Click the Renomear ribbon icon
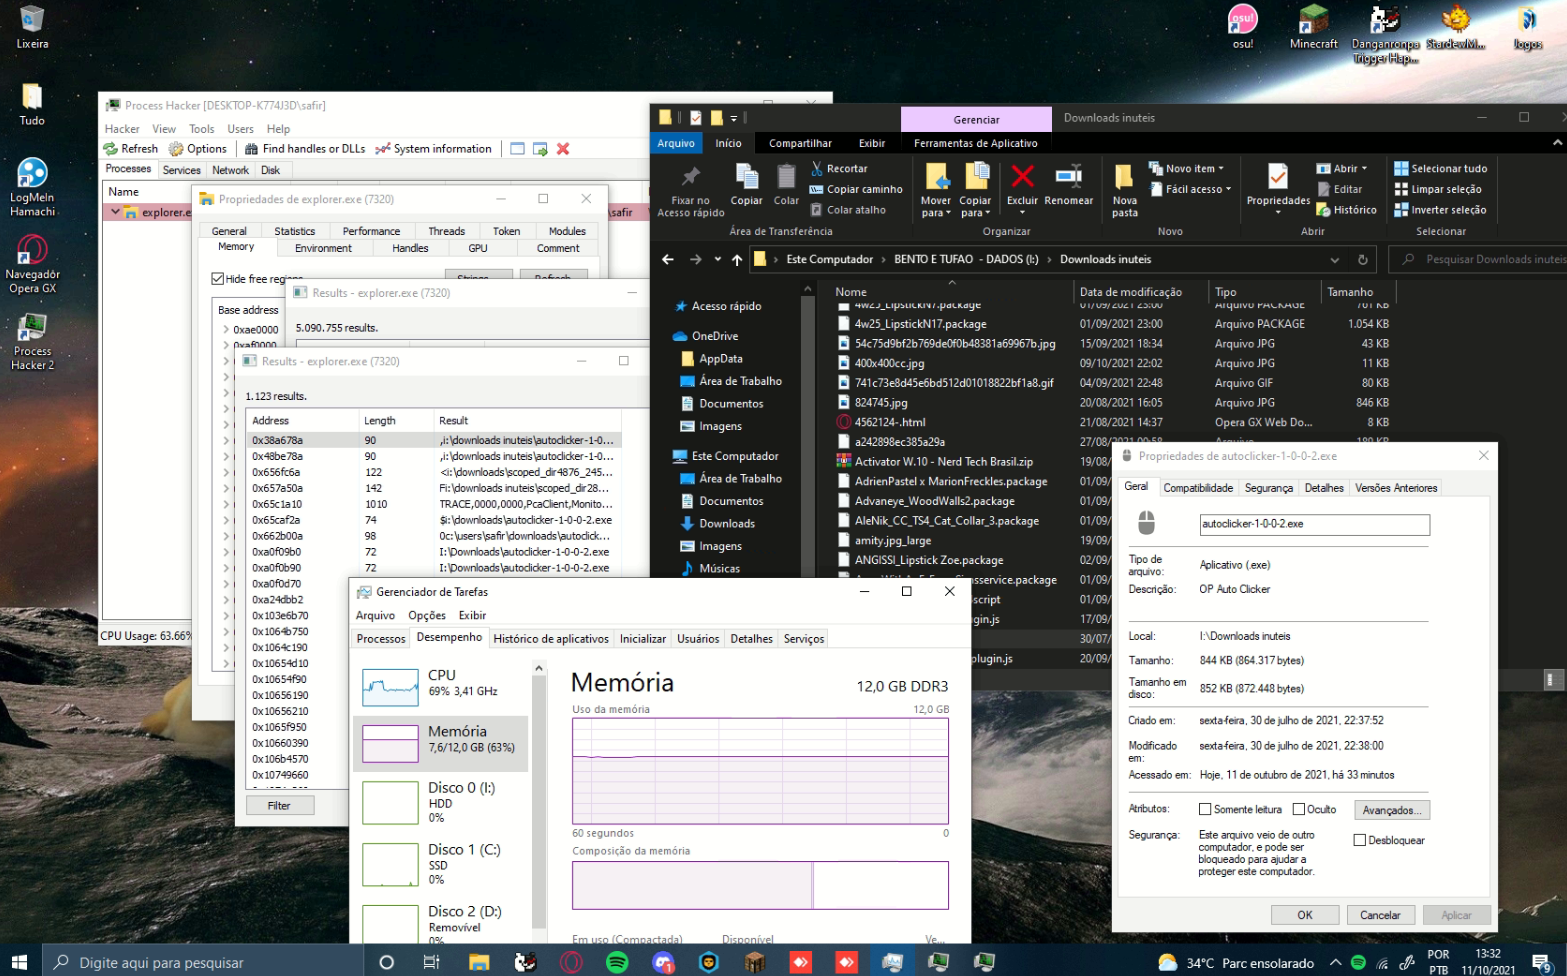This screenshot has height=976, width=1567. click(1068, 177)
